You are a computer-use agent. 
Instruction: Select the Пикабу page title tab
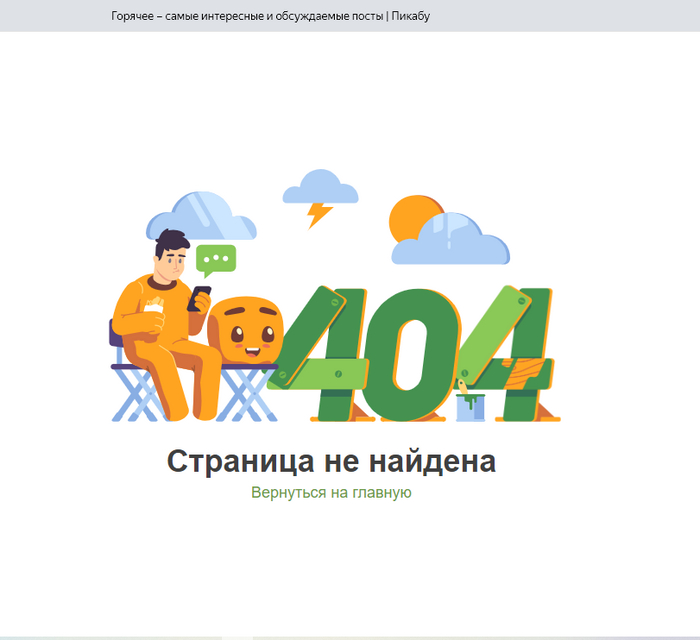click(270, 16)
